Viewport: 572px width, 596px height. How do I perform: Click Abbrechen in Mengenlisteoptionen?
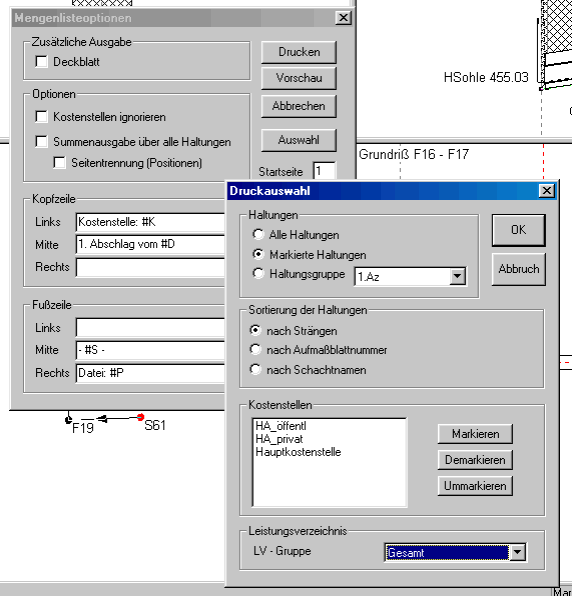click(299, 106)
